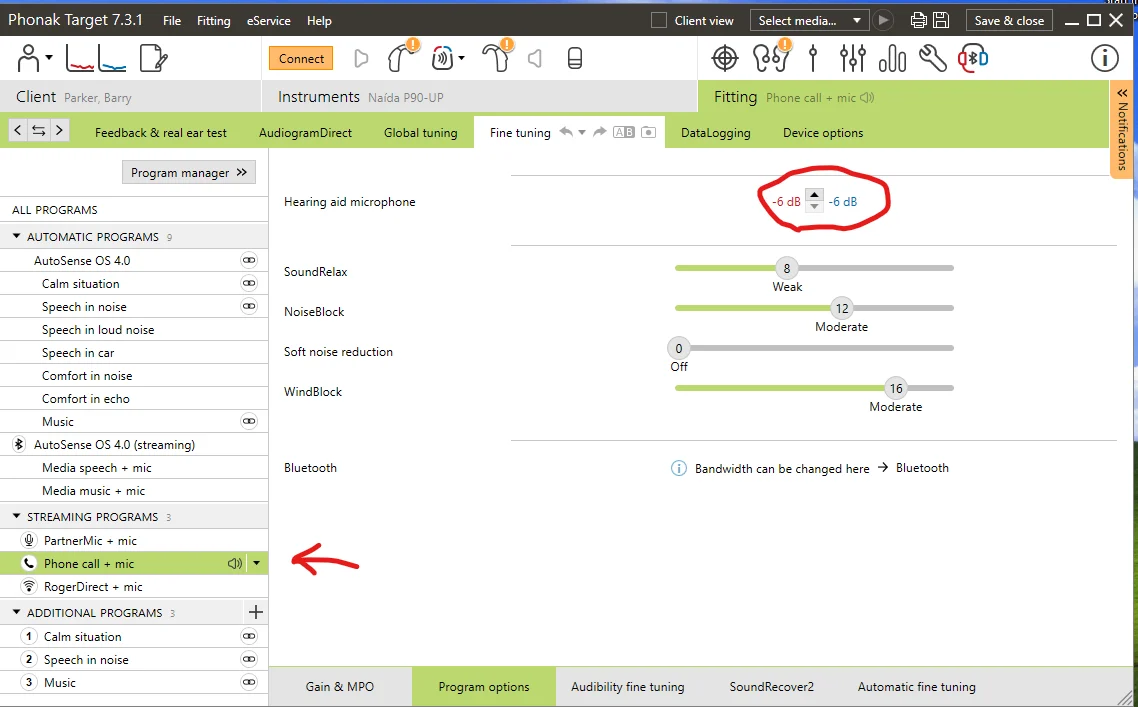Add a program with the plus icon
Viewport: 1138px width, 707px height.
[x=255, y=612]
